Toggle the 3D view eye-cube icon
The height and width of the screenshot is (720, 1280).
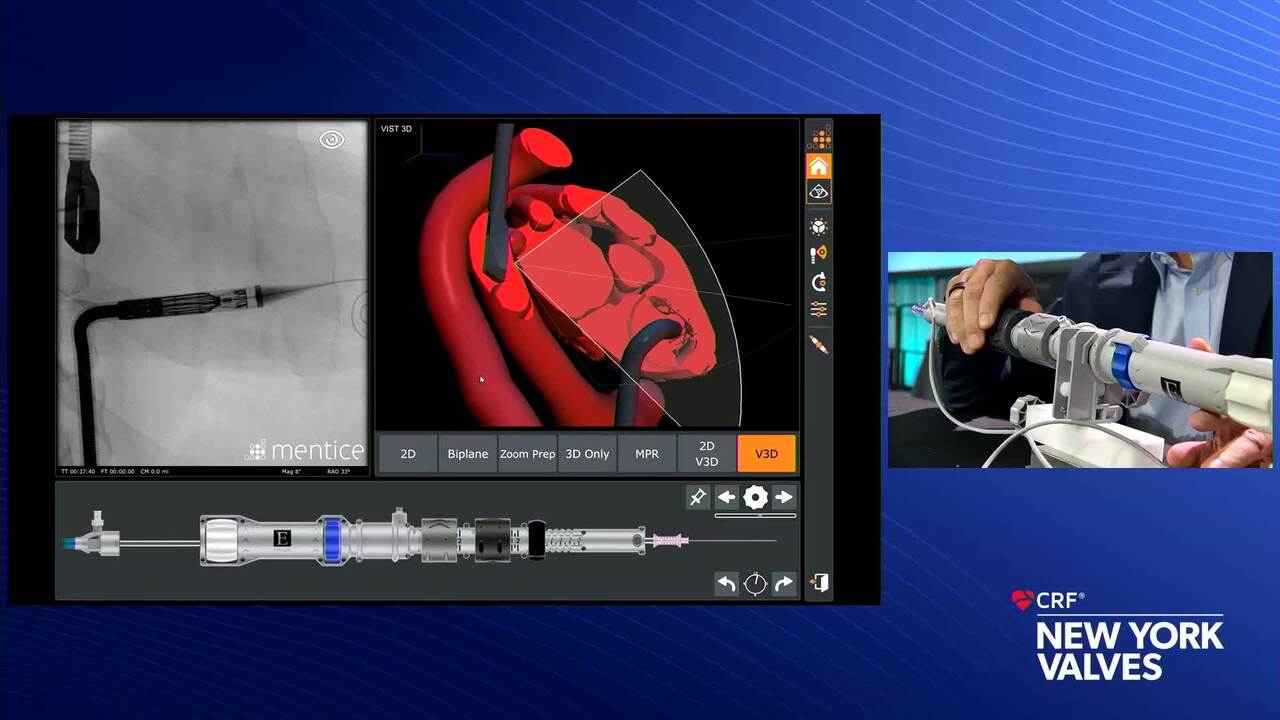pyautogui.click(x=819, y=191)
